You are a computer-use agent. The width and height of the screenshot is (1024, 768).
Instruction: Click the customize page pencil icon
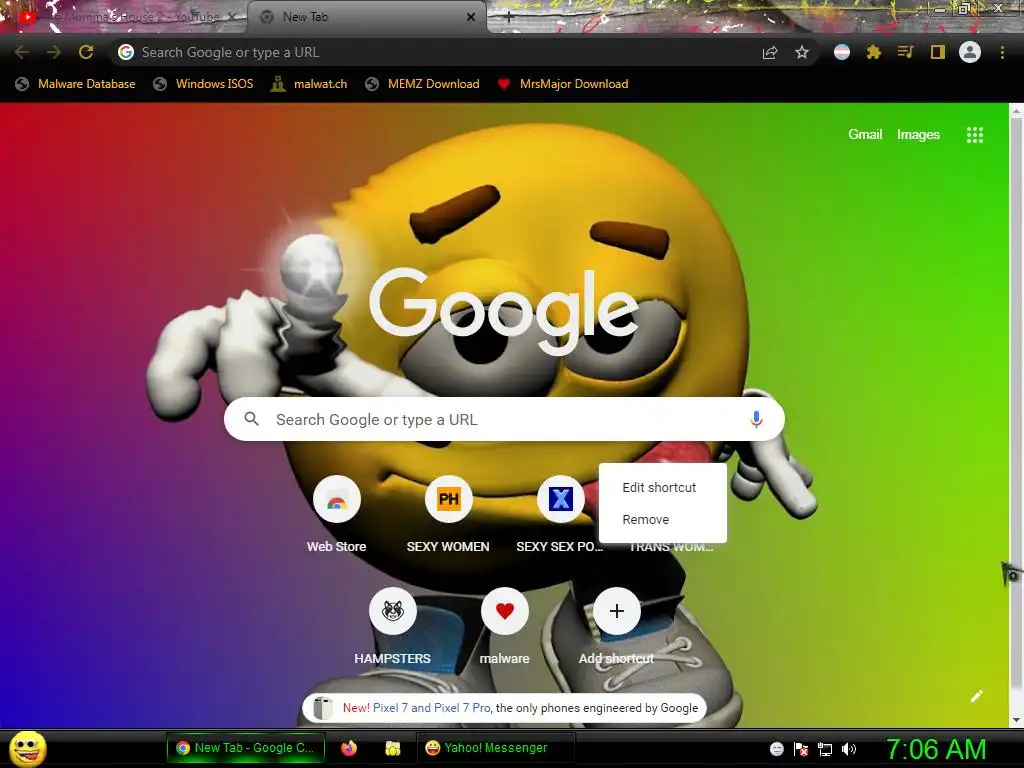[x=977, y=696]
